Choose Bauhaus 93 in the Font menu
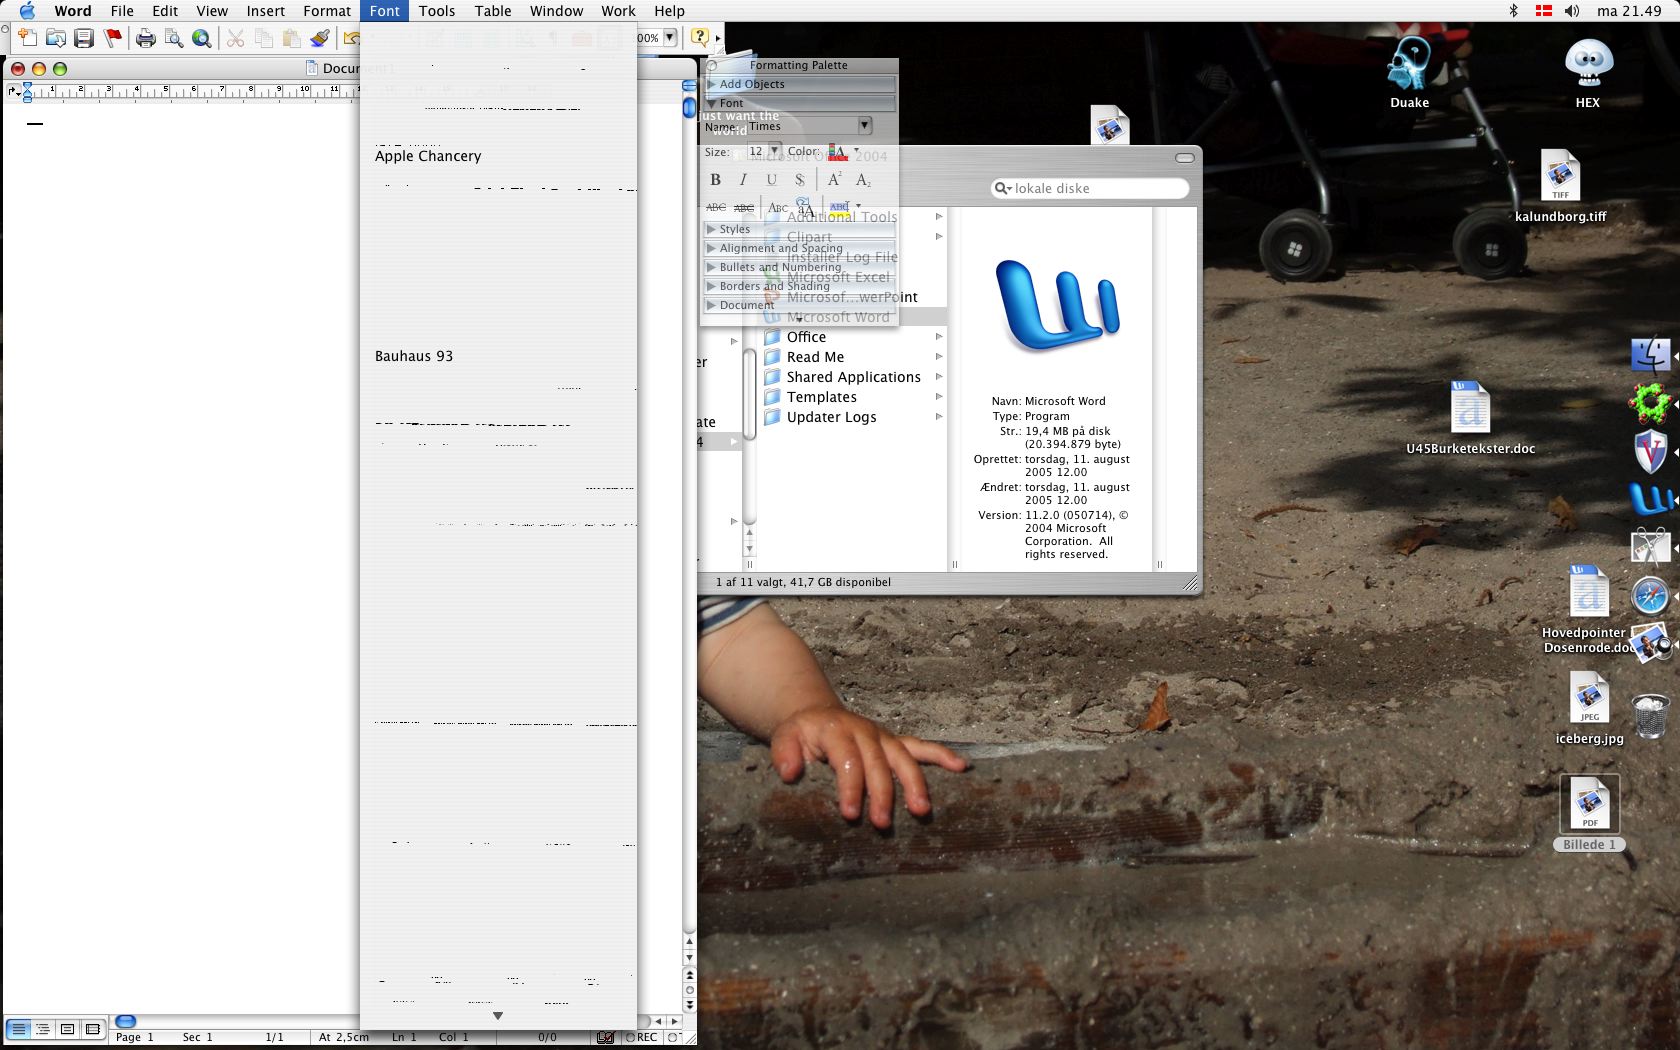 (498, 356)
